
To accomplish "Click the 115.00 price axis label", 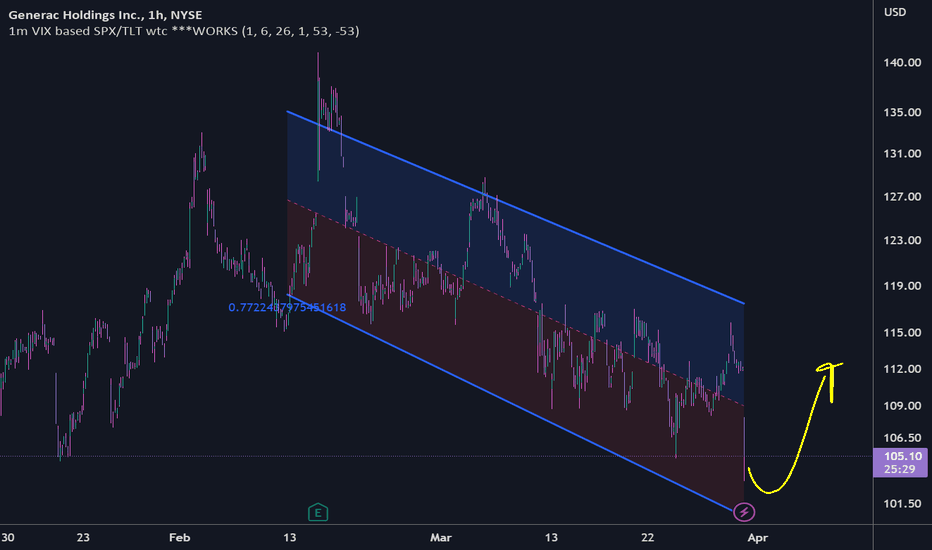I will point(902,333).
